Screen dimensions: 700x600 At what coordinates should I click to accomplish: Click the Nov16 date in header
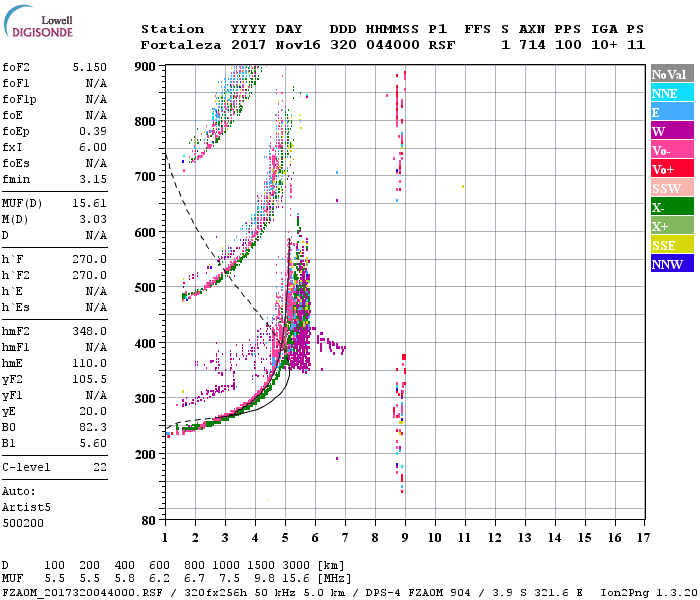click(x=298, y=45)
